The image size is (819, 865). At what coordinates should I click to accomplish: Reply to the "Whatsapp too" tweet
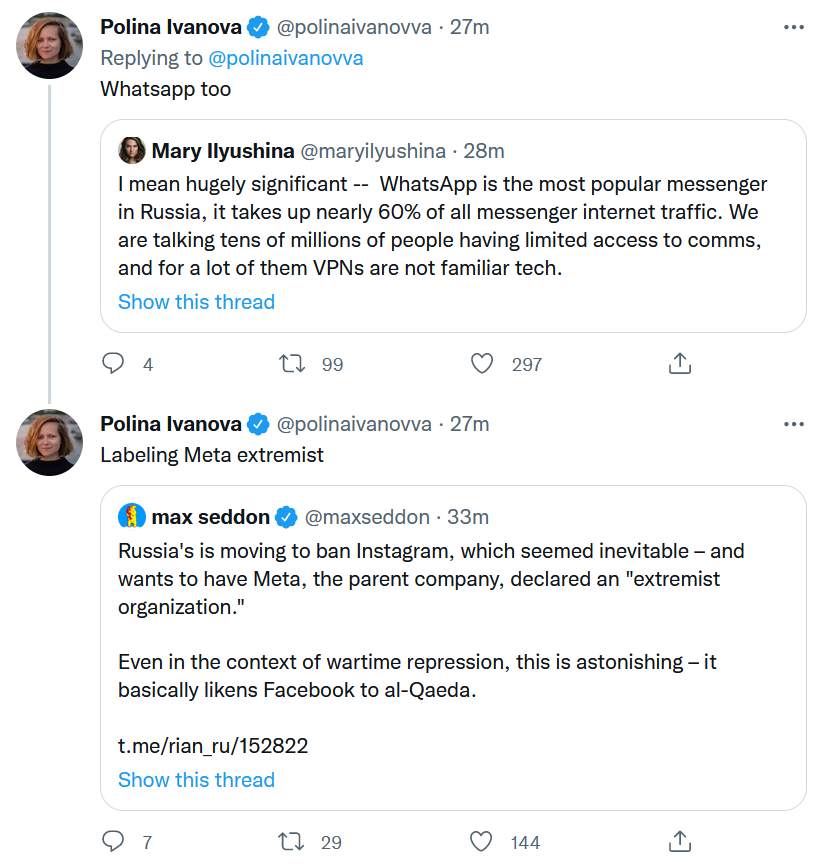click(x=114, y=364)
